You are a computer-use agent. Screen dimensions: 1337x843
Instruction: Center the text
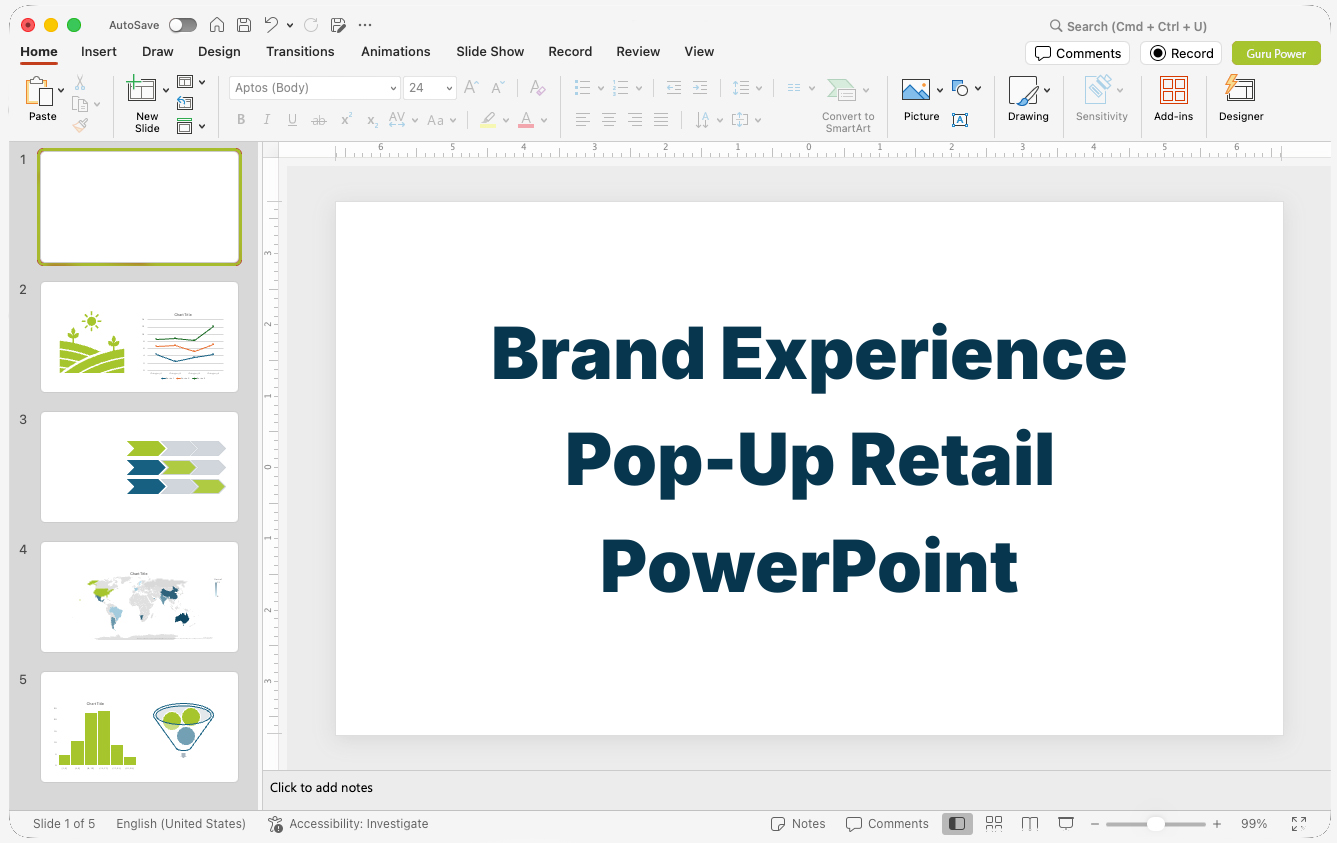coord(609,120)
